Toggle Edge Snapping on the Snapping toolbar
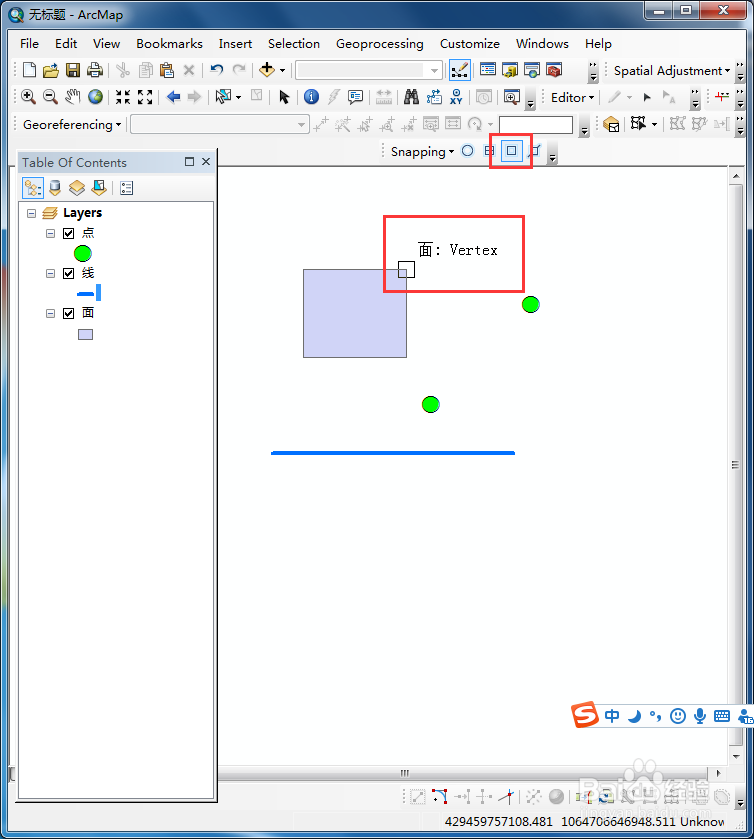Image resolution: width=754 pixels, height=839 pixels. (535, 151)
